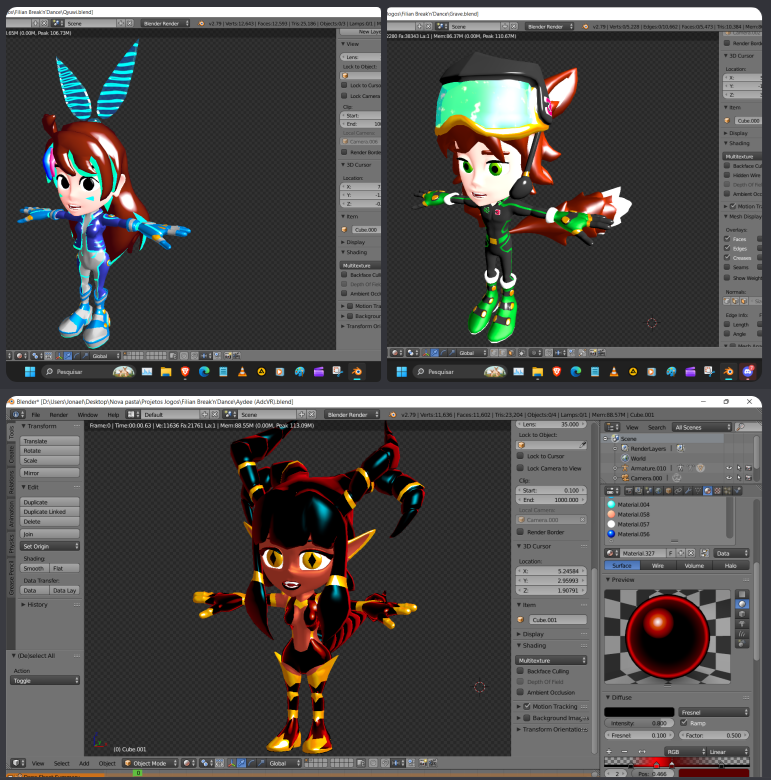Disable the Ramp checkbox under Diffuse
Screen dimensions: 771x780
point(684,723)
